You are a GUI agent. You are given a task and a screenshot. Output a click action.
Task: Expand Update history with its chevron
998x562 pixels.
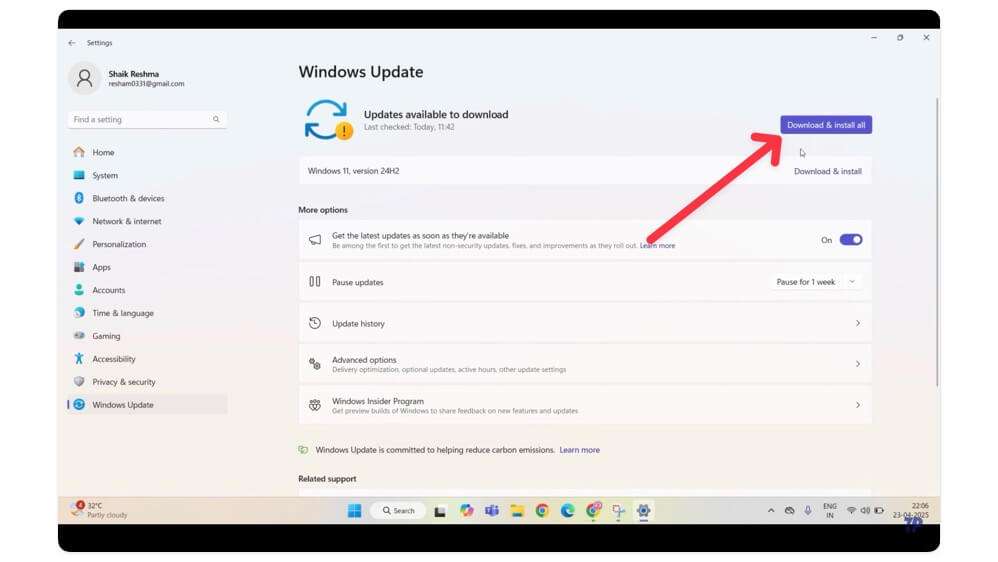[858, 323]
